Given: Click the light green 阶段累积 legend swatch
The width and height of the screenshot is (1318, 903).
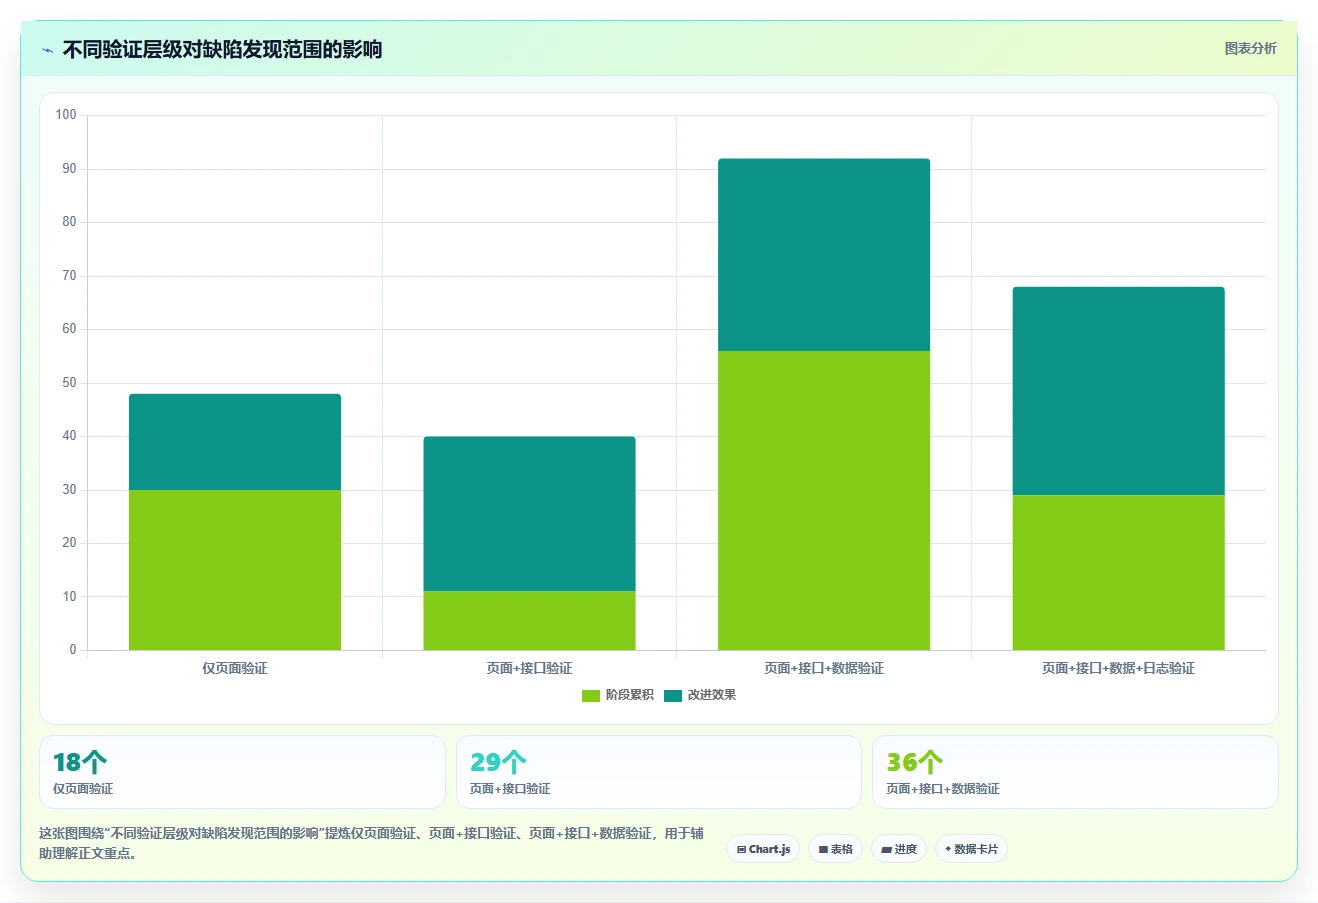Looking at the screenshot, I should [x=591, y=696].
